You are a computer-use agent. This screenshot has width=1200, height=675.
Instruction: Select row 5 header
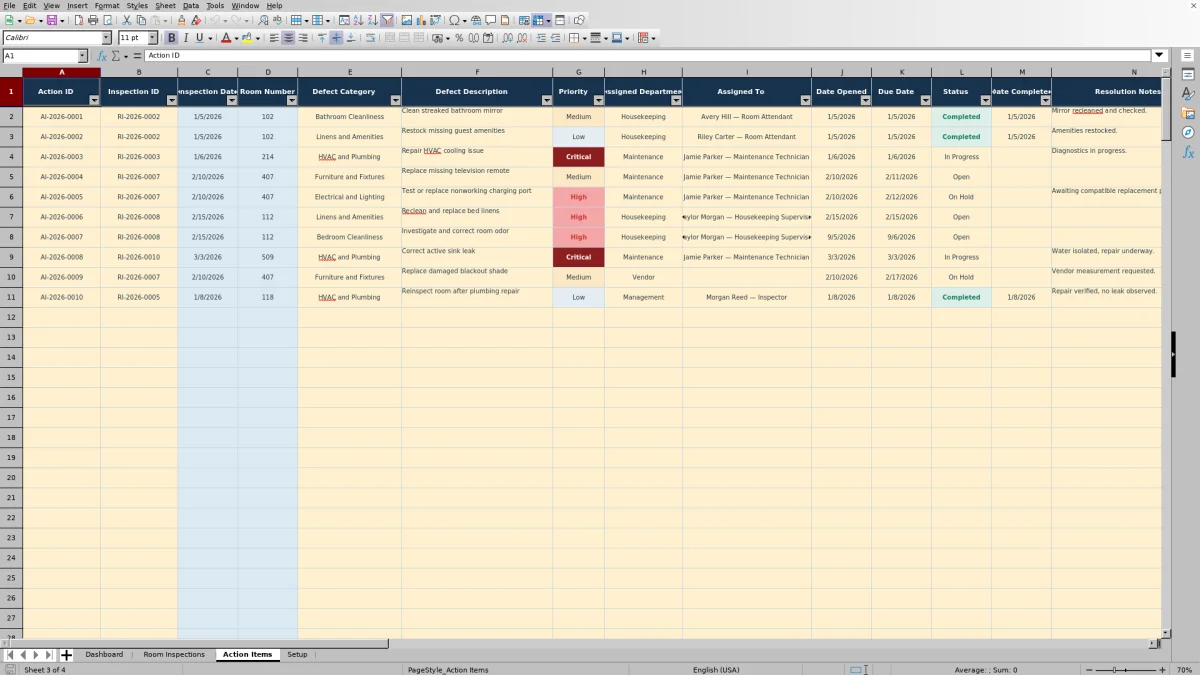pyautogui.click(x=11, y=177)
